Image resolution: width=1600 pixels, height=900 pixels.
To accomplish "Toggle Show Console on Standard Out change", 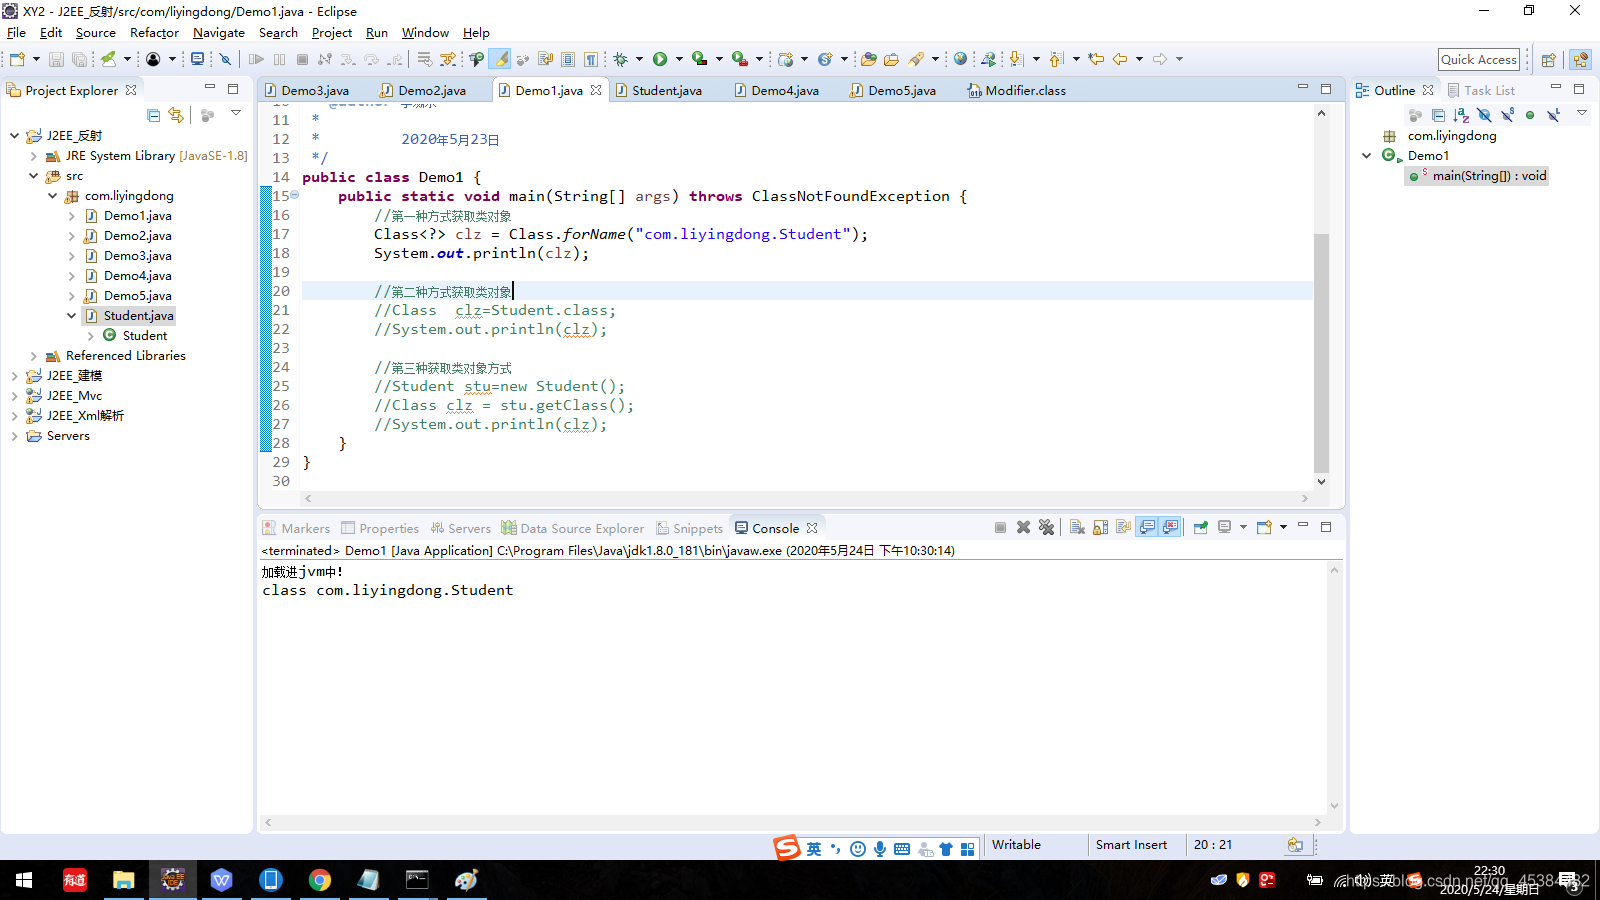I will [x=1146, y=527].
